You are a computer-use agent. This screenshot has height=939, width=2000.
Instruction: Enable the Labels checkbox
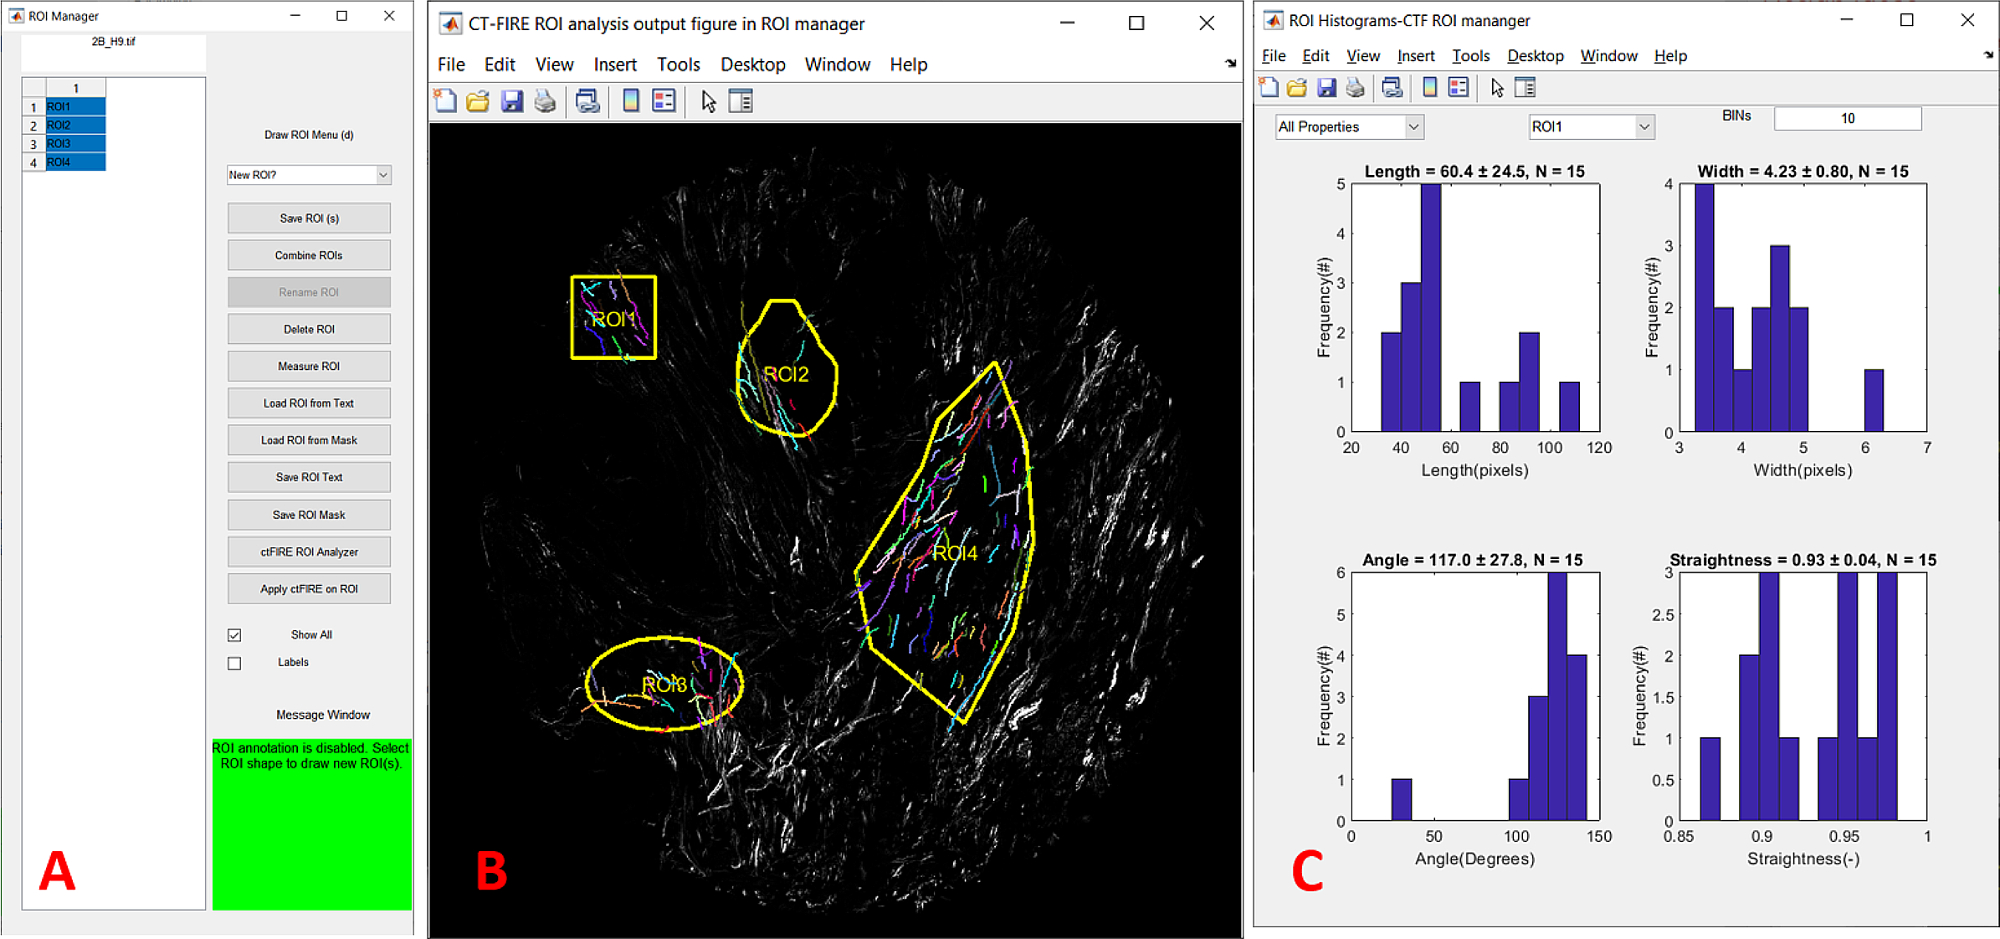(x=234, y=663)
